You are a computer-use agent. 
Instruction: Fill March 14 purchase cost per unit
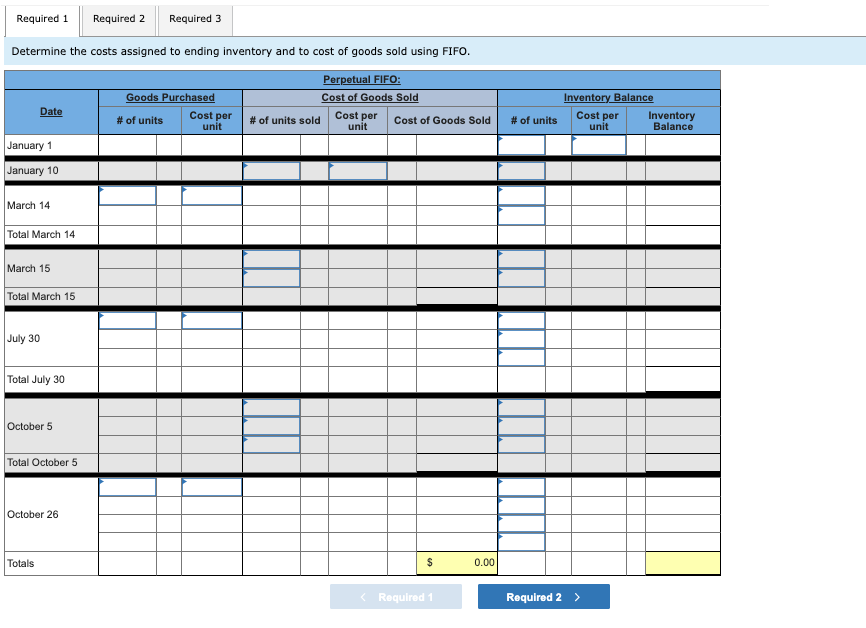pyautogui.click(x=212, y=195)
